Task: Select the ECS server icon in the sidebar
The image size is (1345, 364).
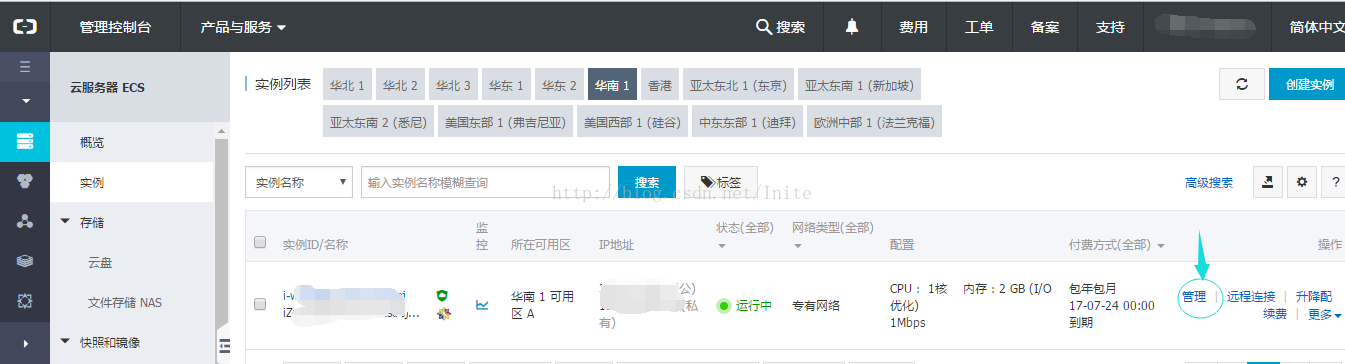Action: [x=25, y=141]
